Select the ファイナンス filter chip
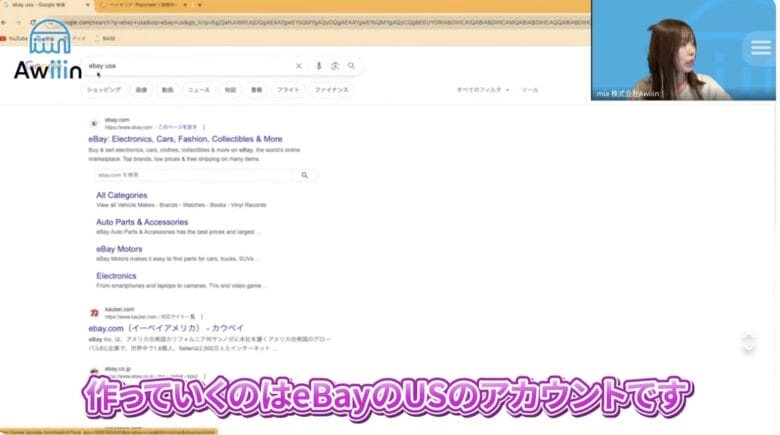Image resolution: width=780 pixels, height=435 pixels. coord(331,90)
